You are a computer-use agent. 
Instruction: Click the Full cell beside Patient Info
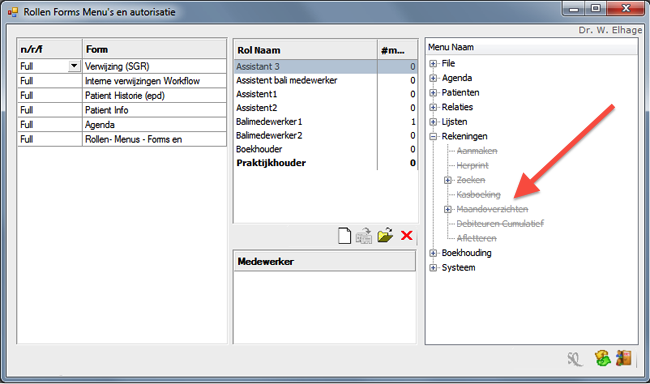click(50, 110)
